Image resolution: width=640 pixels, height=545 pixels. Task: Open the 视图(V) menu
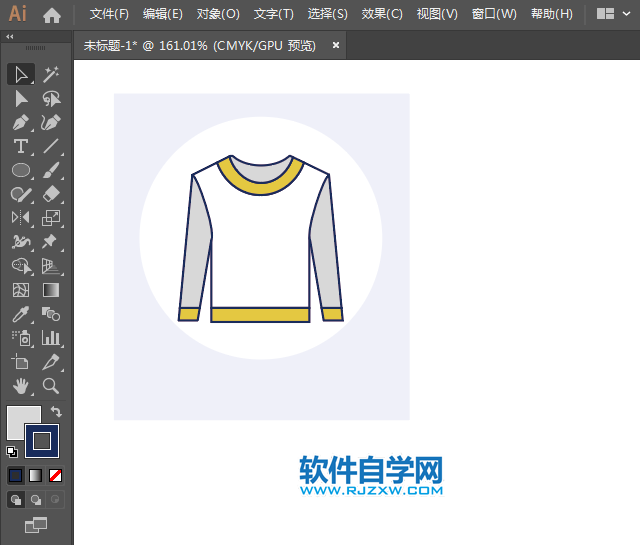(437, 14)
